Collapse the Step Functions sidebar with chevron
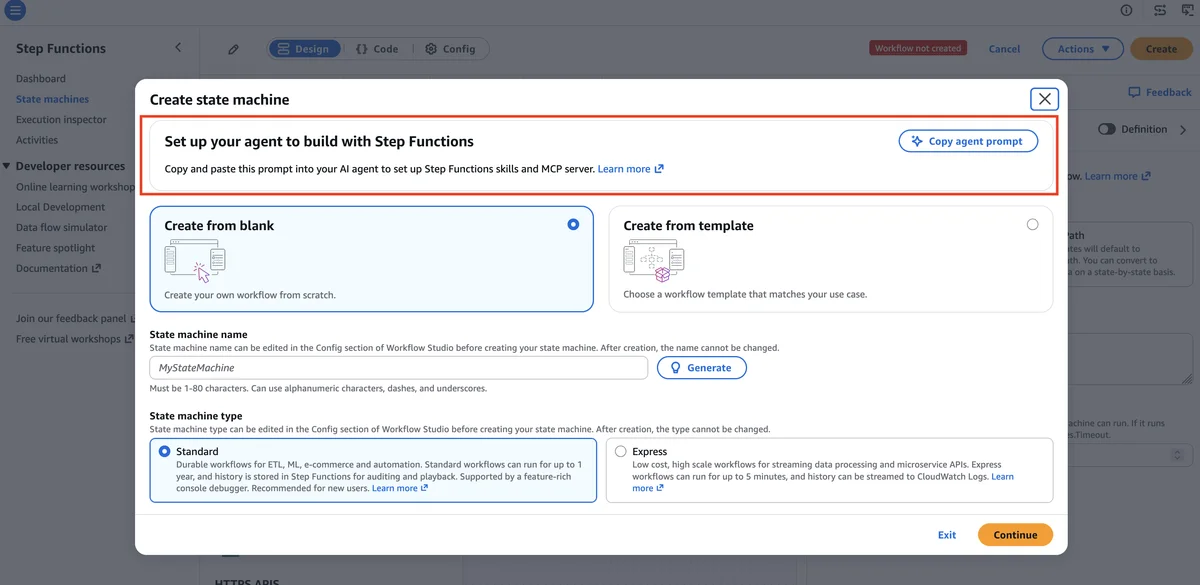The width and height of the screenshot is (1200, 585). coord(178,48)
